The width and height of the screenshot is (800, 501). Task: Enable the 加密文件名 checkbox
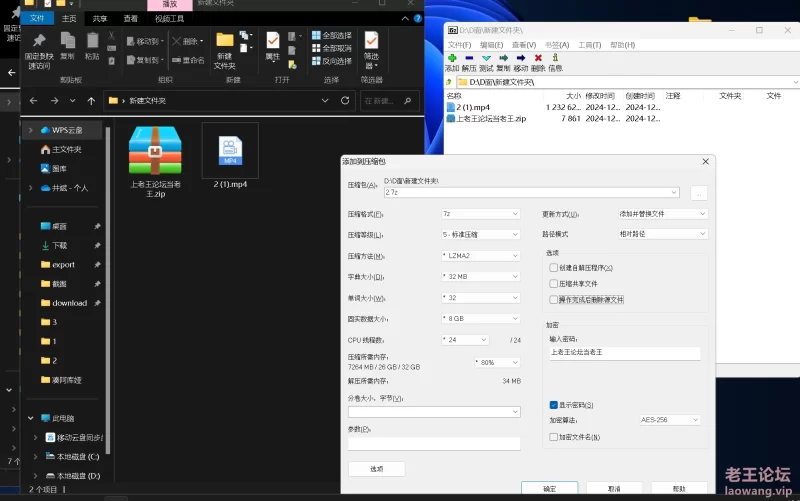(554, 437)
